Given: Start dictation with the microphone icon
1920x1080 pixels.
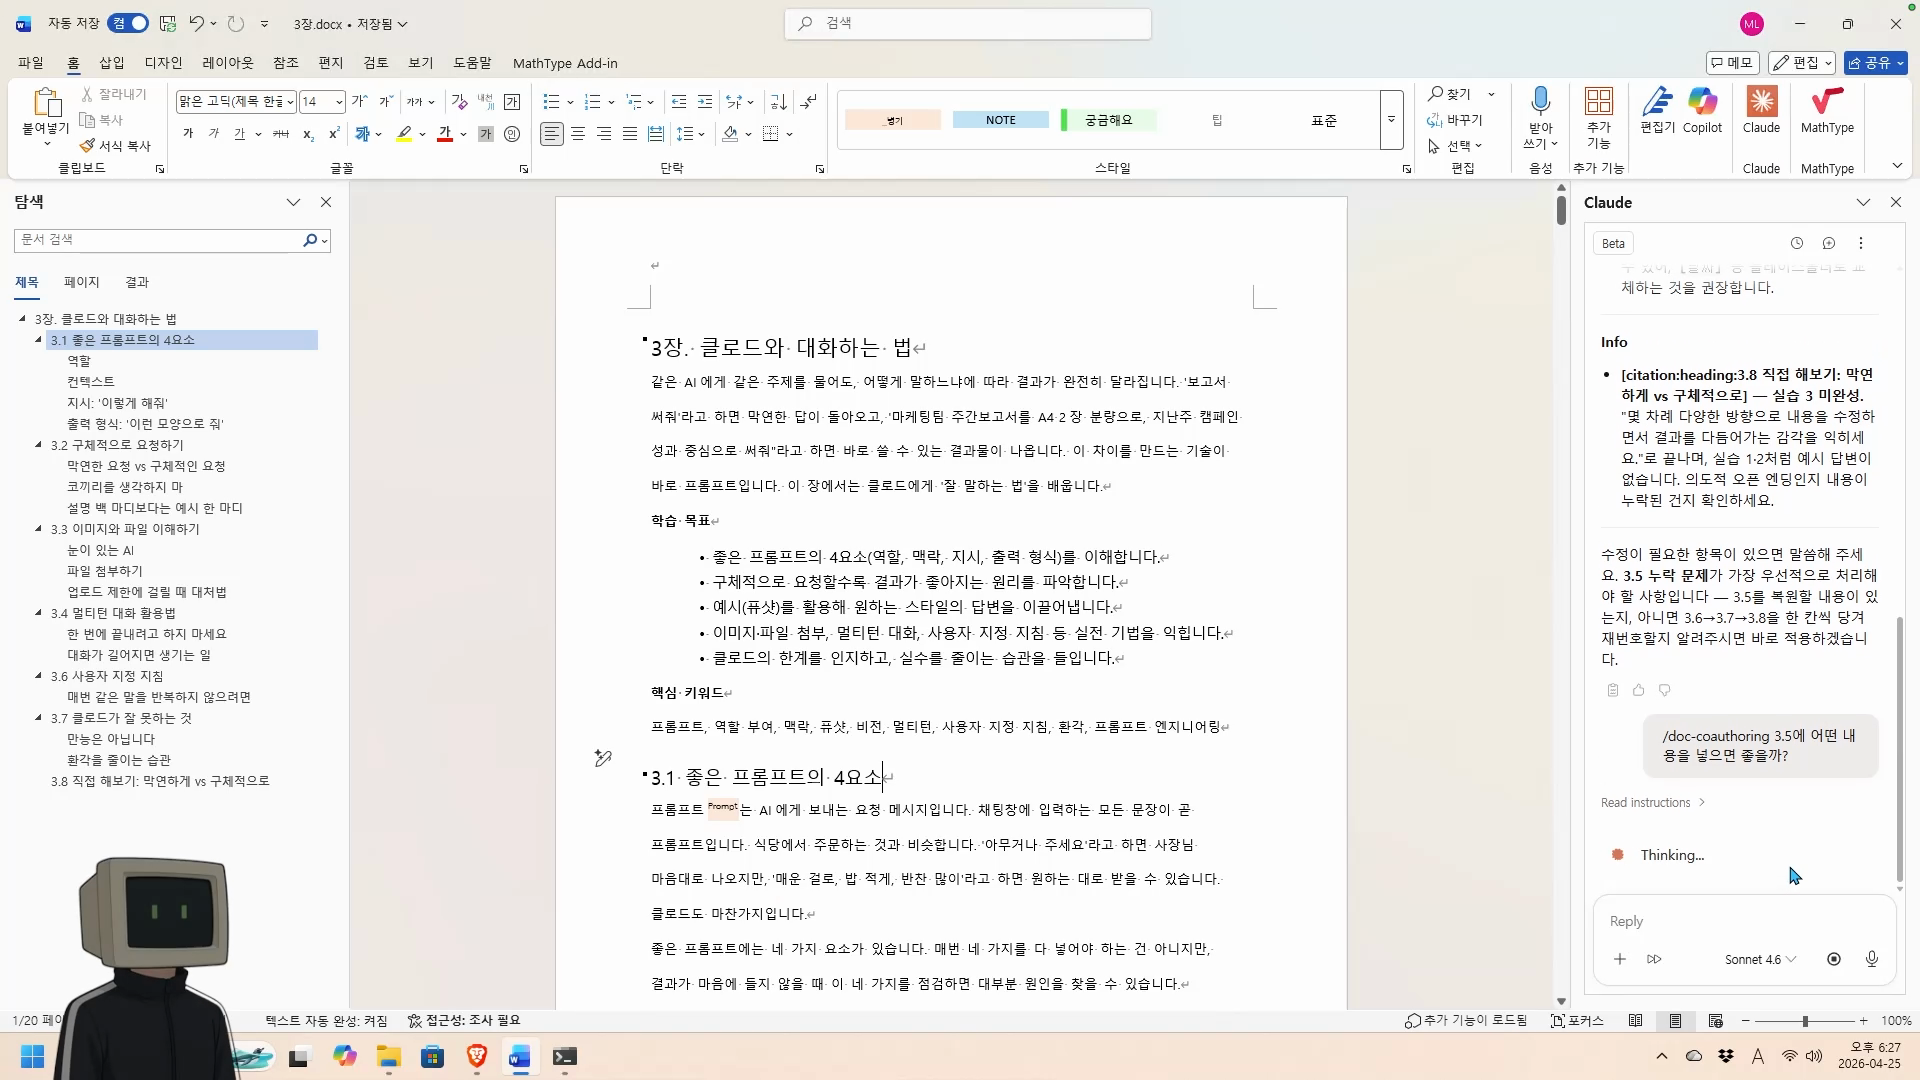Looking at the screenshot, I should pyautogui.click(x=1540, y=102).
